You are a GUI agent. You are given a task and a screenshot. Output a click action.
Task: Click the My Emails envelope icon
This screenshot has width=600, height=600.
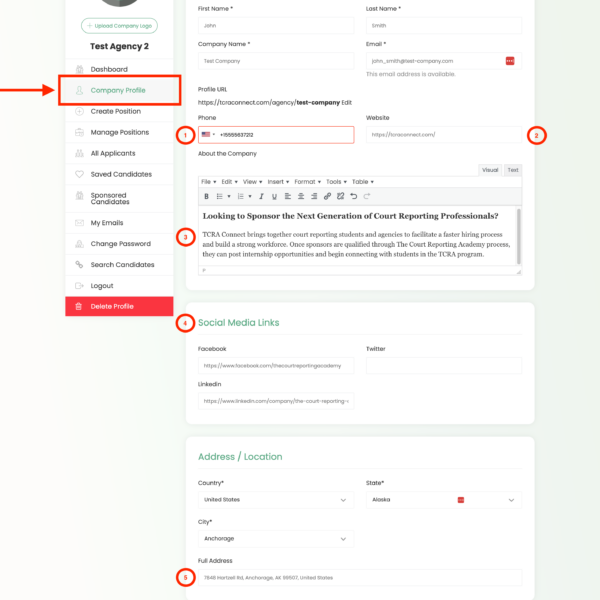(79, 223)
